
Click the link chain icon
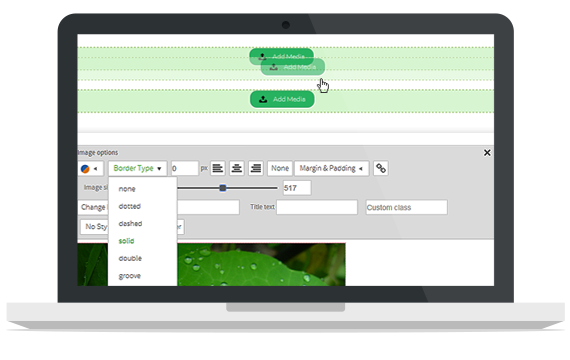click(x=381, y=168)
